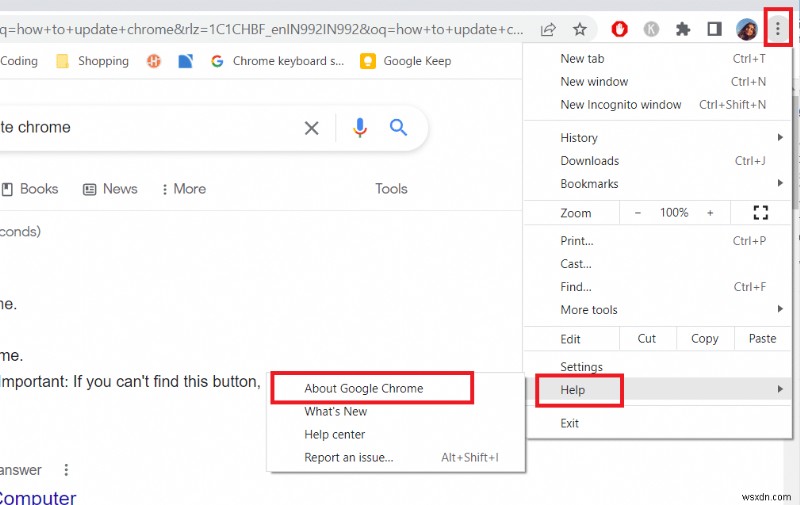Click Copy in the Edit row
The width and height of the screenshot is (800, 505).
pyautogui.click(x=705, y=339)
